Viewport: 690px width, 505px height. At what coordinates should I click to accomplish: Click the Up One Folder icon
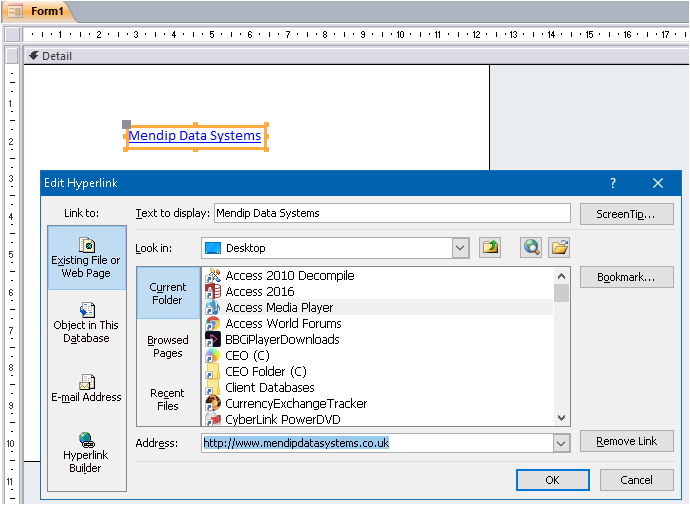[490, 248]
